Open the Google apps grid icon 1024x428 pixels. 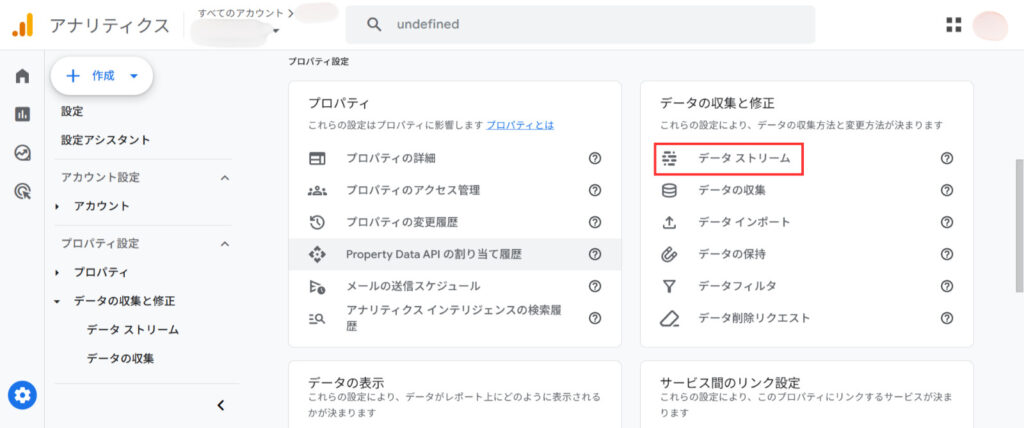(954, 25)
